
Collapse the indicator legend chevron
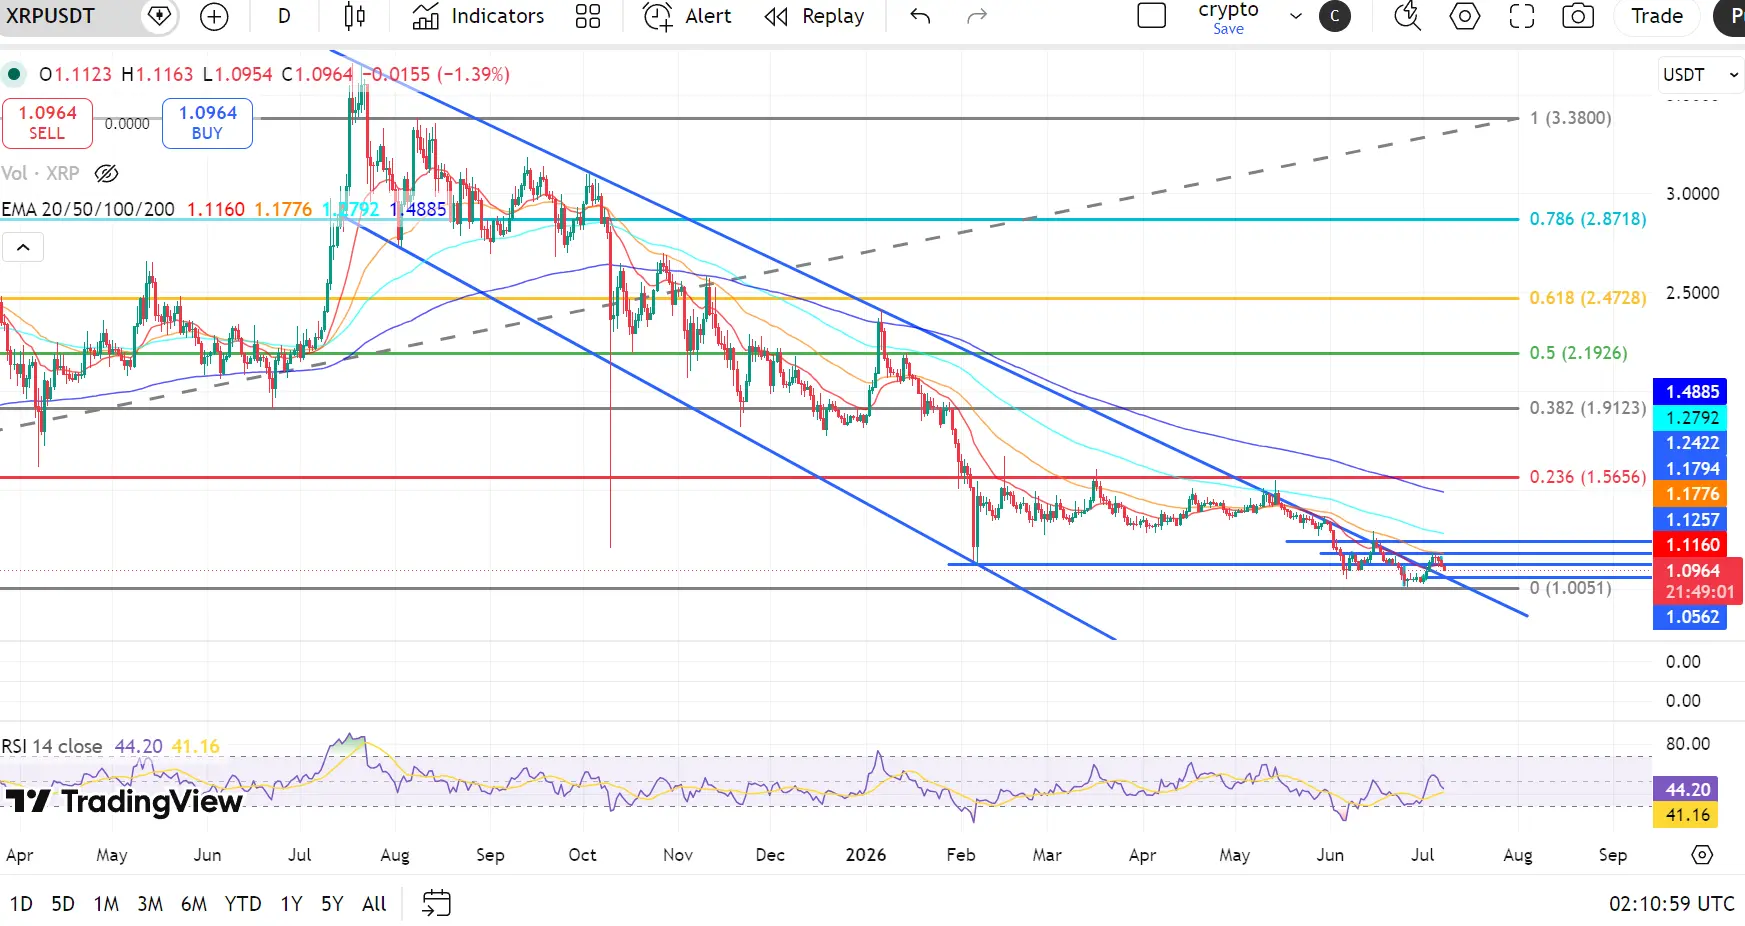[x=23, y=247]
